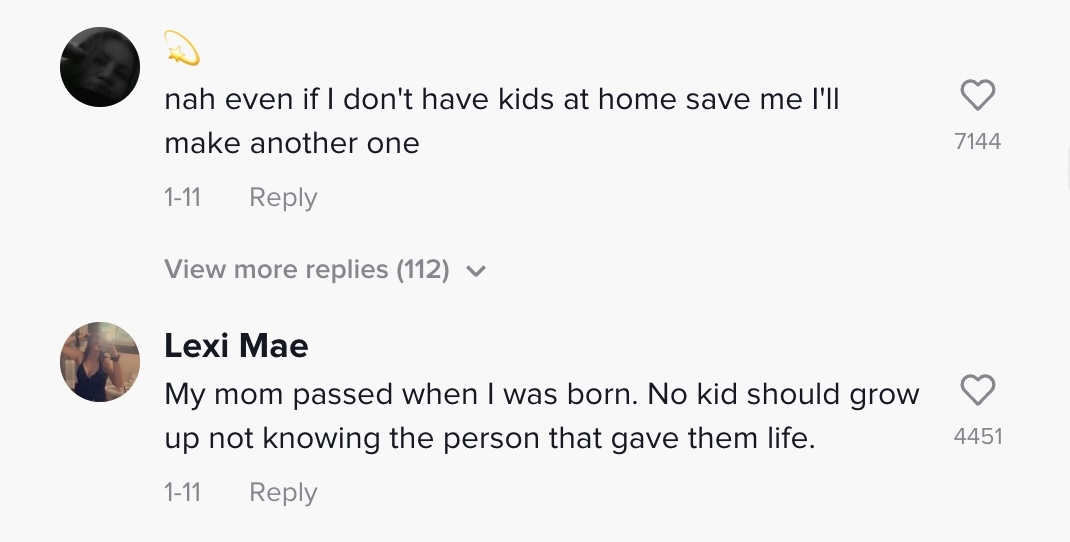Image resolution: width=1070 pixels, height=542 pixels.
Task: Click the "make another one" text line
Action: (x=292, y=143)
